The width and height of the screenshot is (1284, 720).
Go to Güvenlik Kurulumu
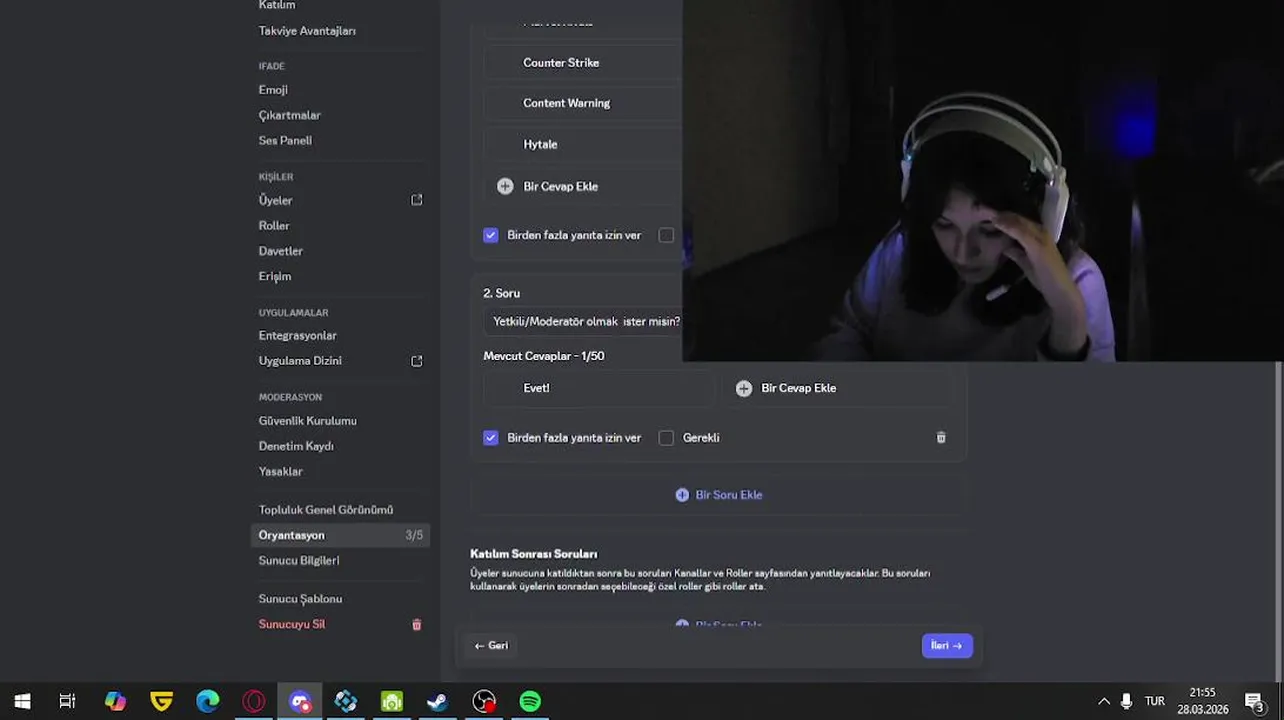tap(308, 421)
